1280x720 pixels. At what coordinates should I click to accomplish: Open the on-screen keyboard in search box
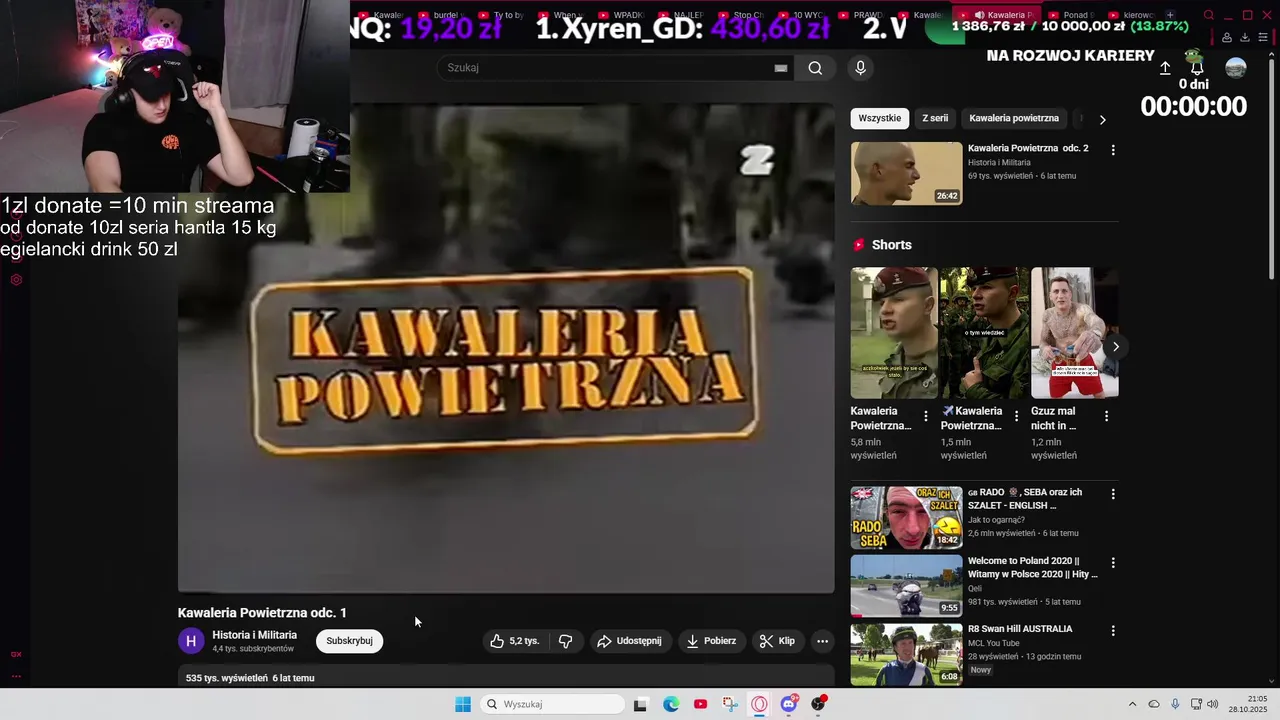click(781, 68)
